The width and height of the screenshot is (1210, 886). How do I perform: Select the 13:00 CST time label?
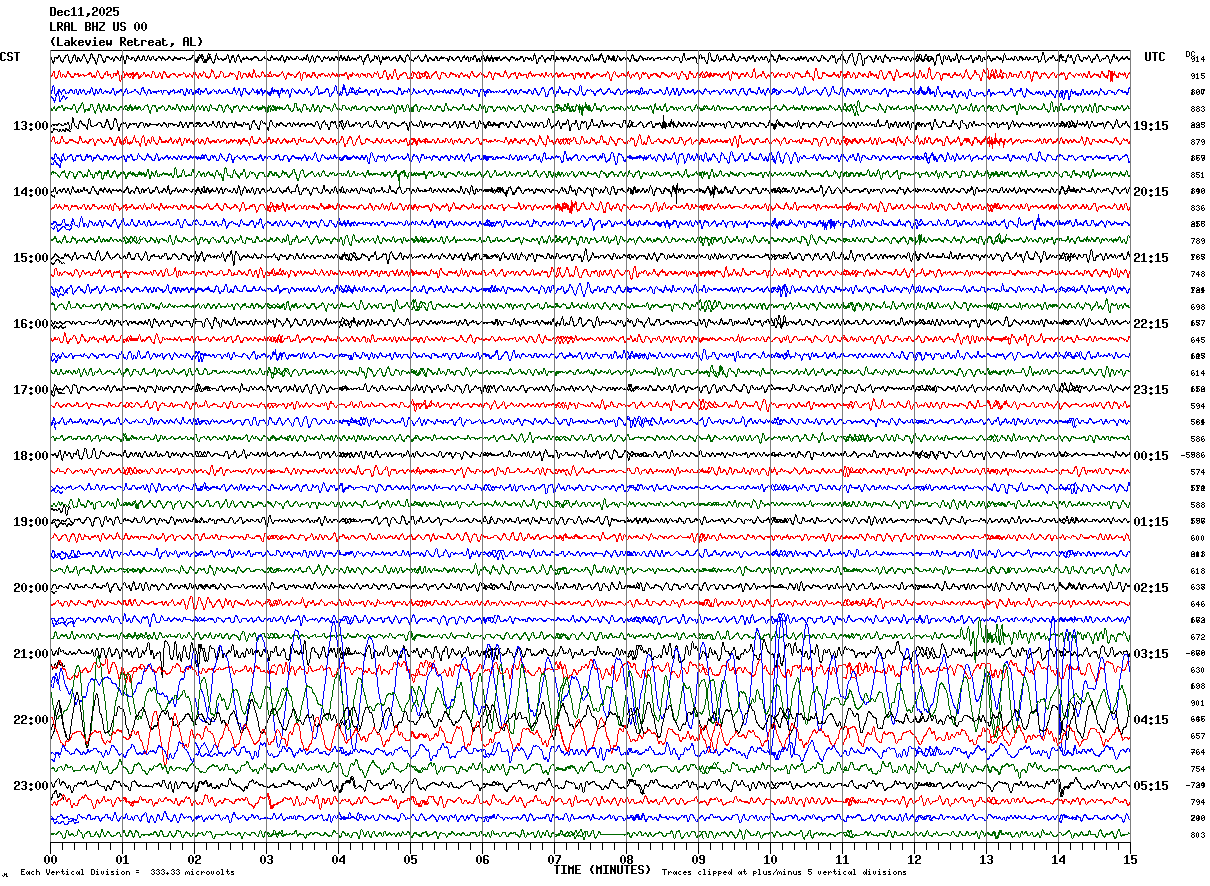click(x=30, y=126)
